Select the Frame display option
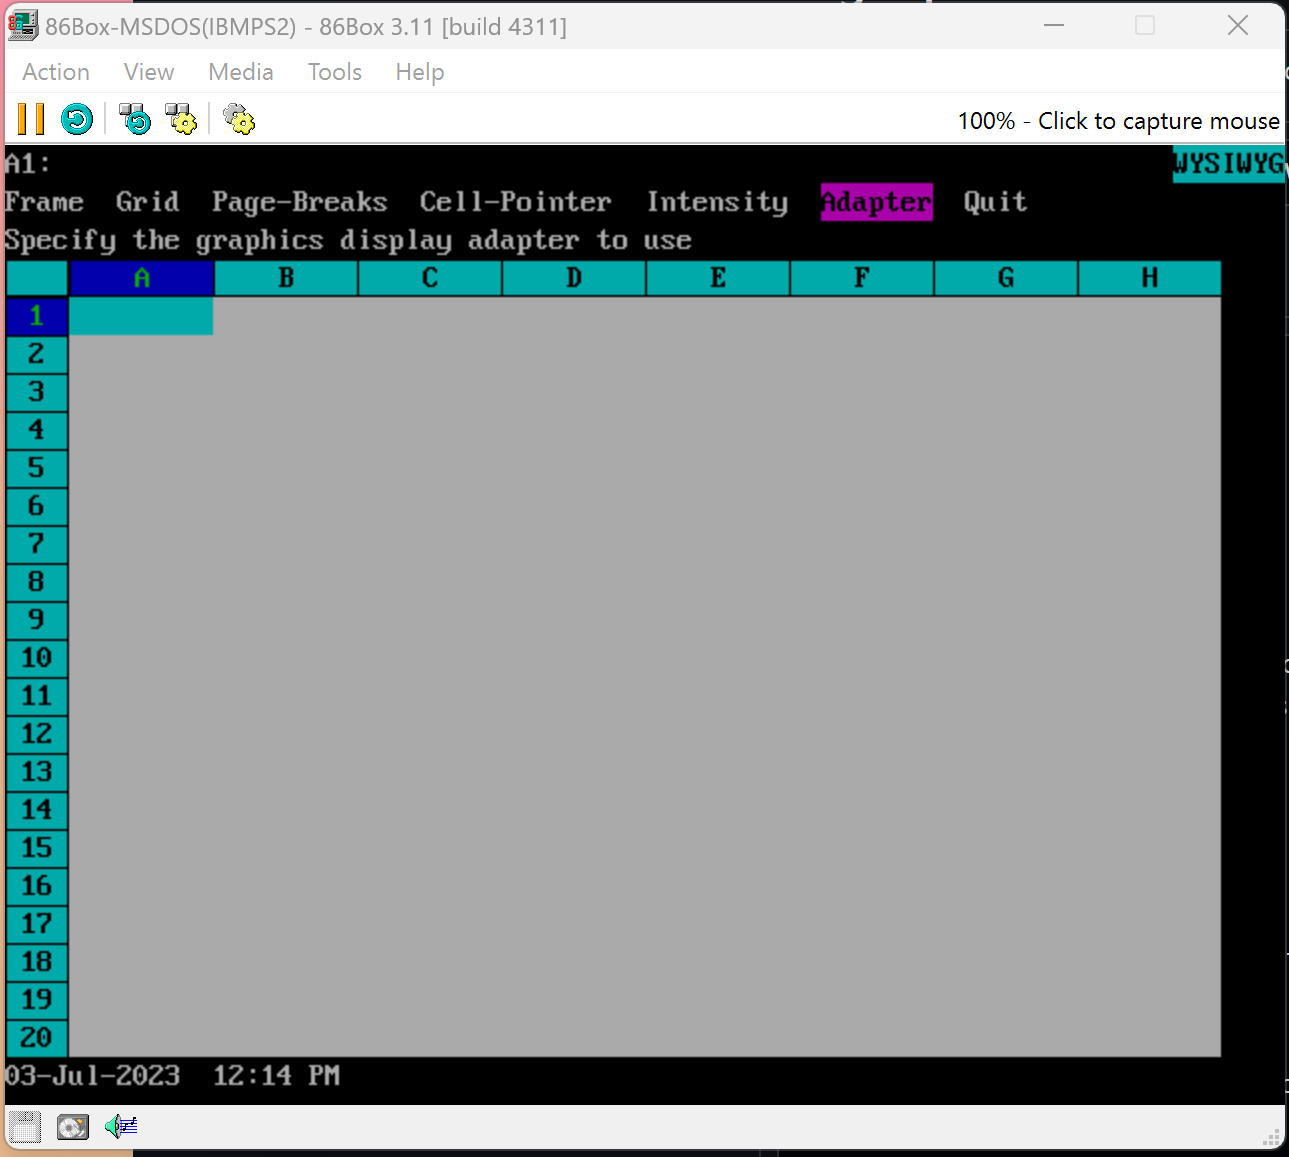 point(44,202)
